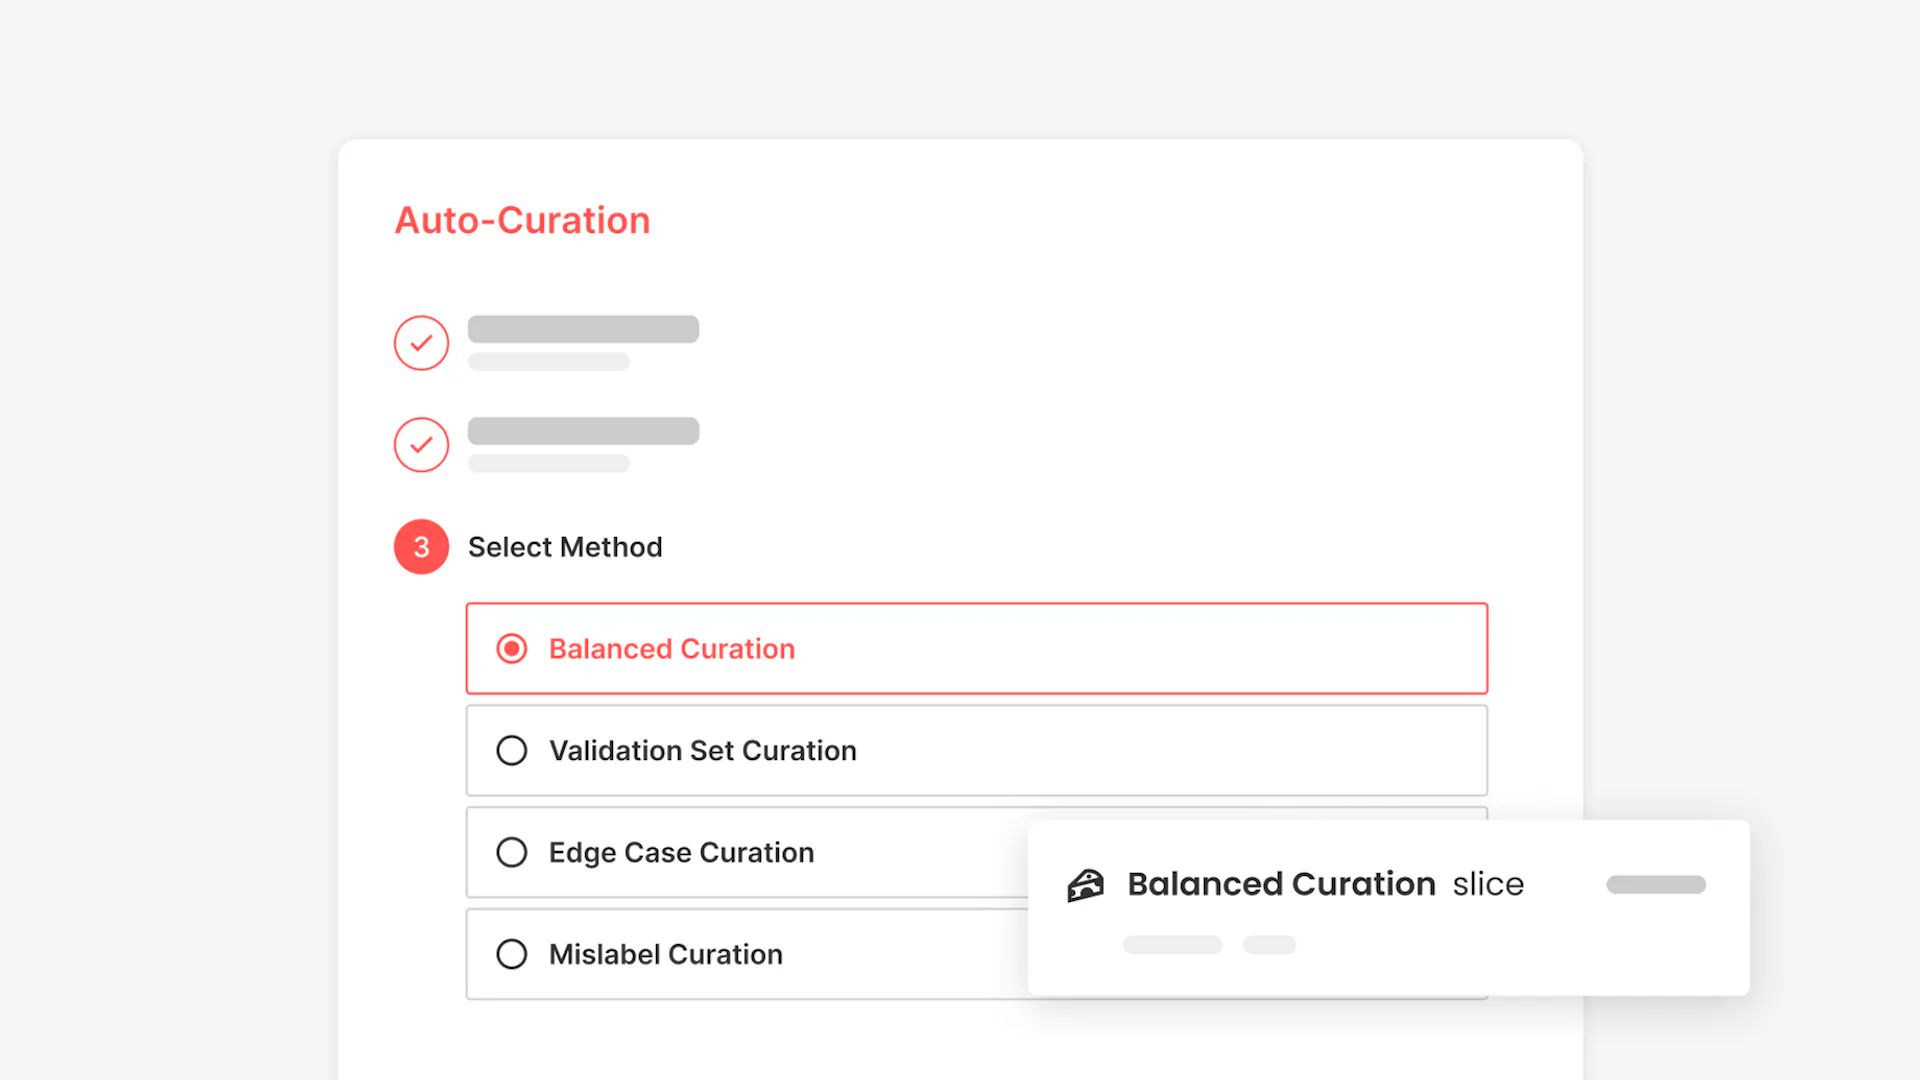Click the Mislabel Curation label text

coord(666,955)
